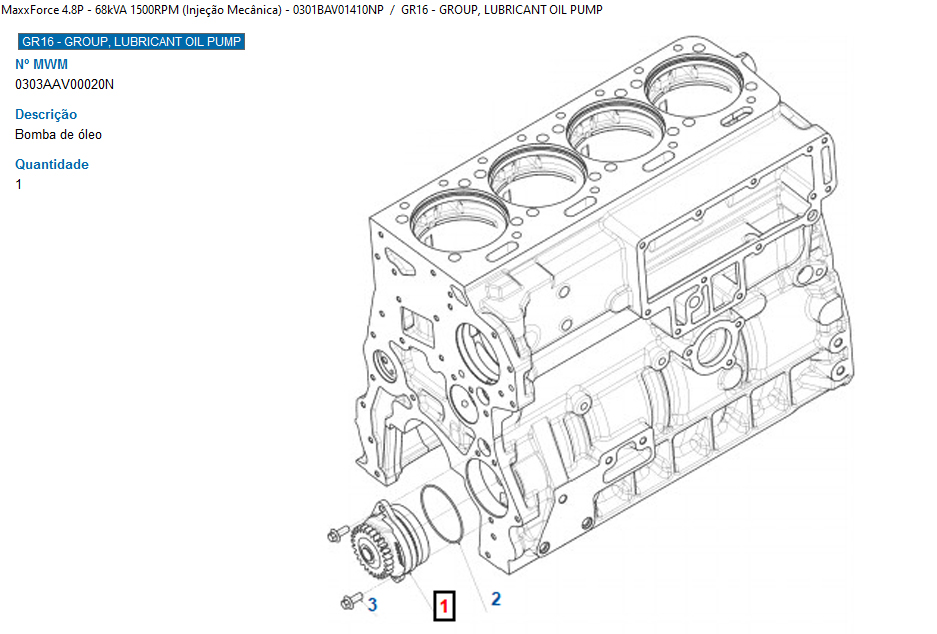Click the GR16 group name in the breadcrumb

tap(501, 10)
